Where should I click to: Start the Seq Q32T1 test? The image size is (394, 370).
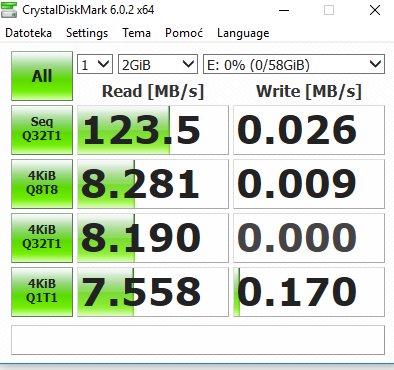(x=42, y=130)
